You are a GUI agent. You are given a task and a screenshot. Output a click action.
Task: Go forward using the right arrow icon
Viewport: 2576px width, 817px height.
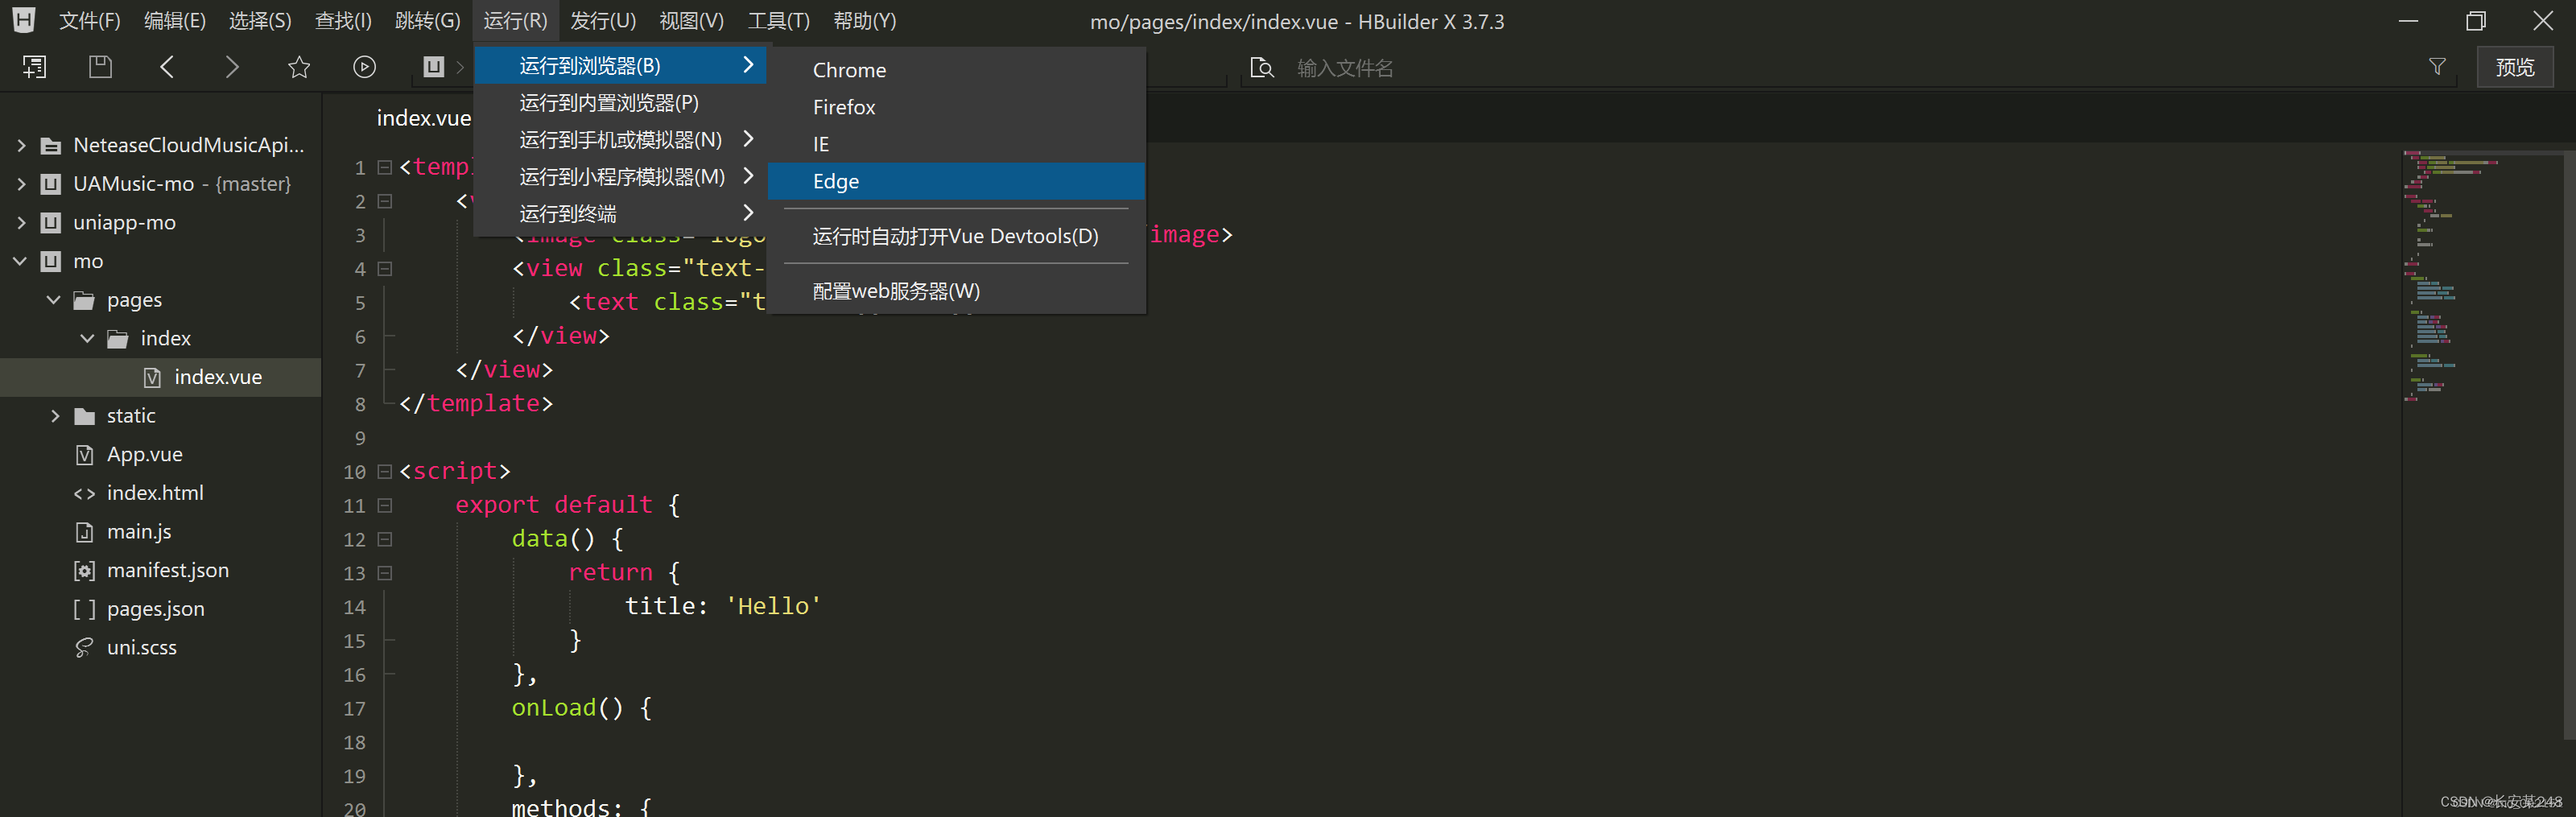pyautogui.click(x=232, y=67)
